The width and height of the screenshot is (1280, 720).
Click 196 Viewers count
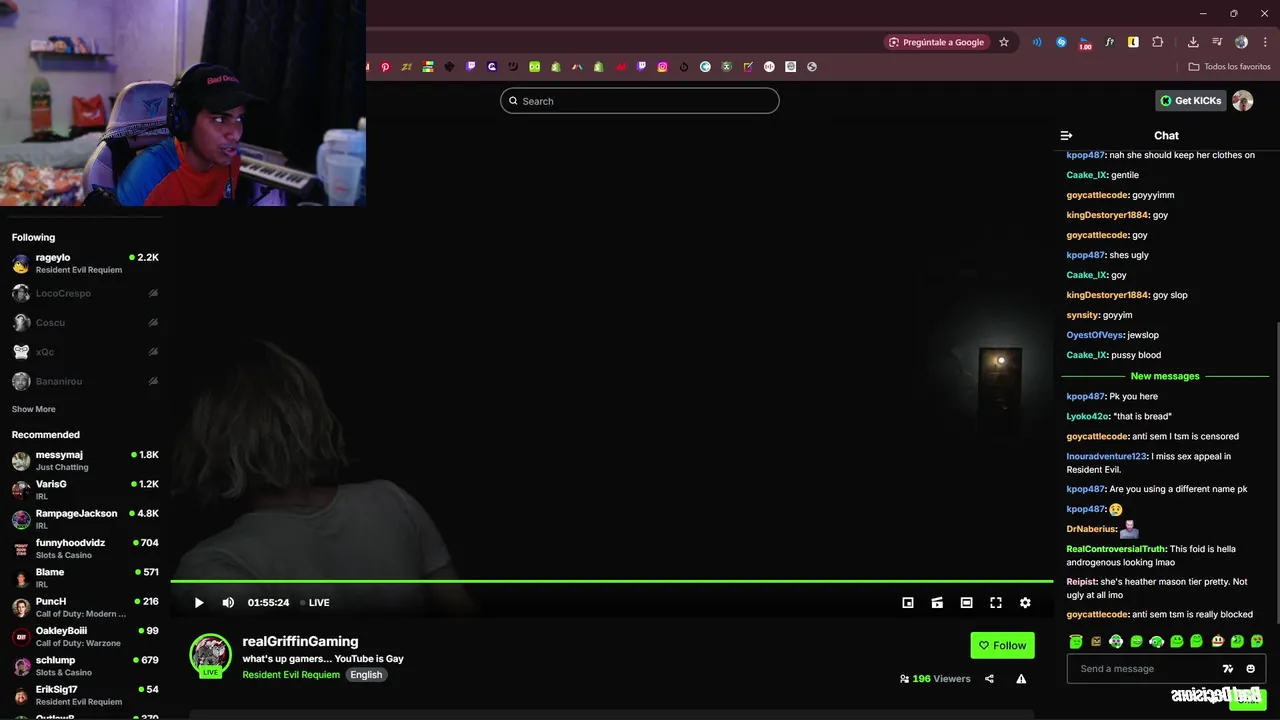pos(935,679)
